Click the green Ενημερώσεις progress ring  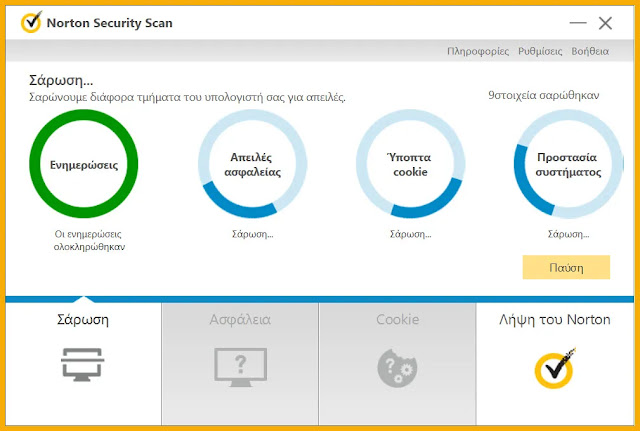tap(84, 164)
